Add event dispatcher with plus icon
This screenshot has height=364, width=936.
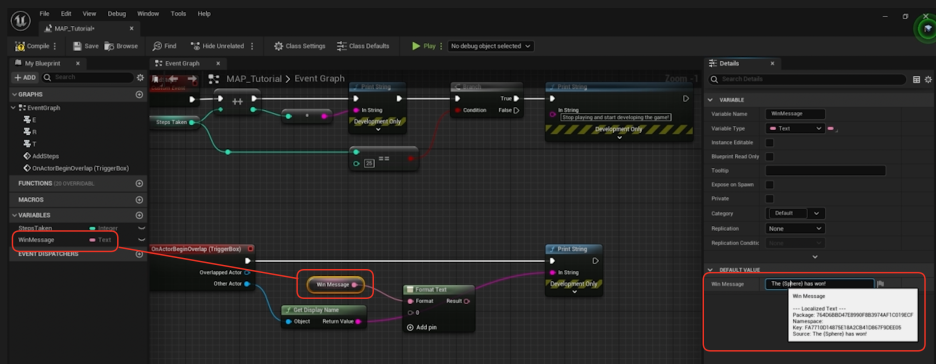coord(139,254)
